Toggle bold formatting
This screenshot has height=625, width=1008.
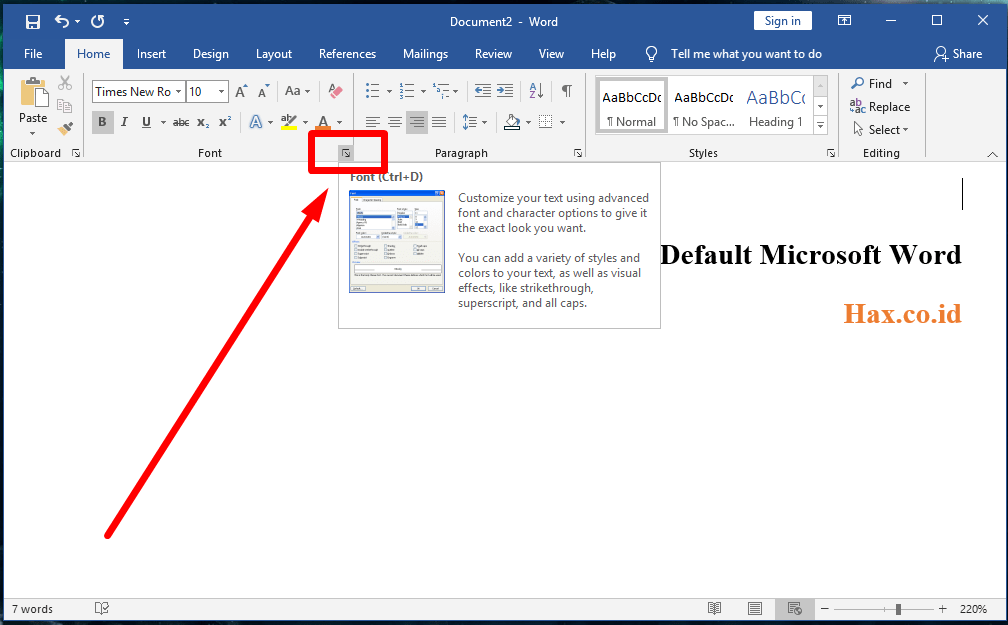[102, 122]
